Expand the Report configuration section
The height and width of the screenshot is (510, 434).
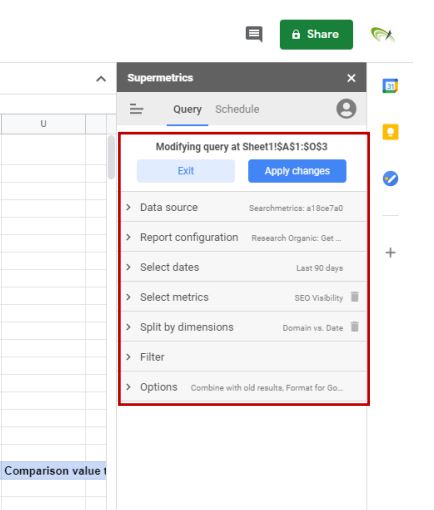[x=243, y=237]
